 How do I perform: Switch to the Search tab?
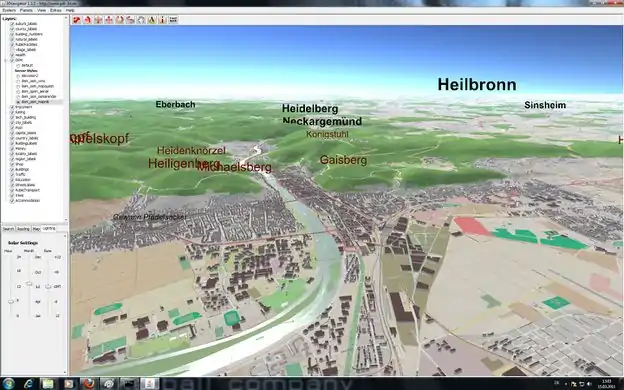click(8, 229)
